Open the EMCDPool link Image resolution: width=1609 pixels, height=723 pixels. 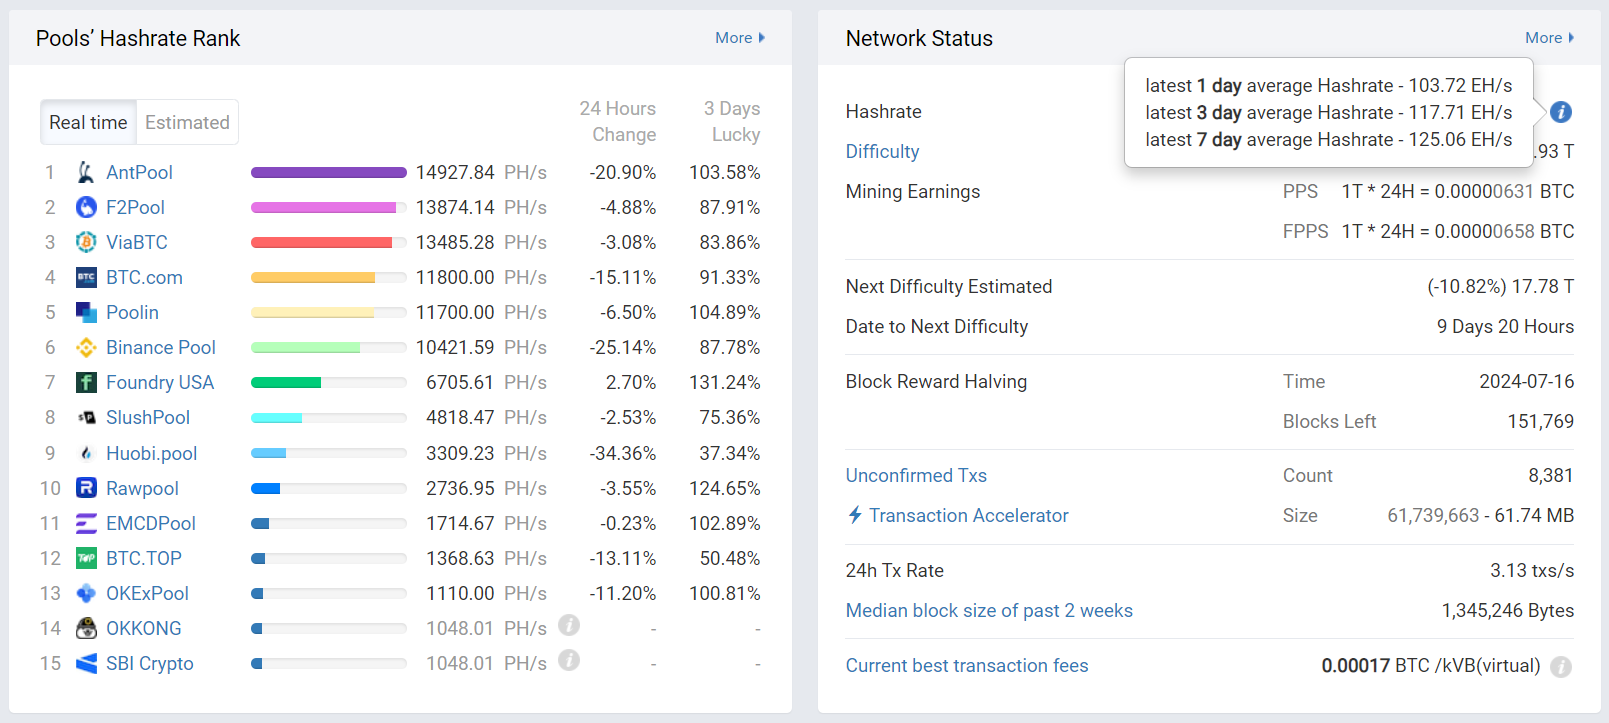click(x=151, y=523)
